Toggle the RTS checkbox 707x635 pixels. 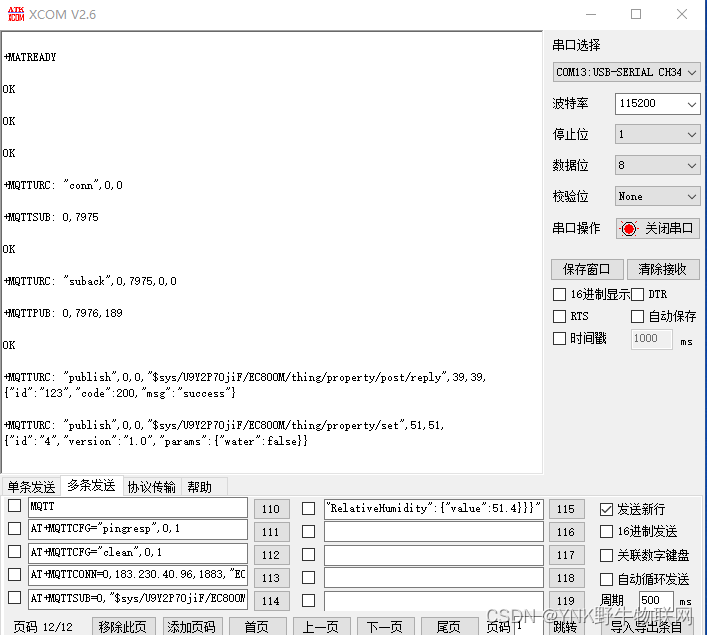coord(559,316)
